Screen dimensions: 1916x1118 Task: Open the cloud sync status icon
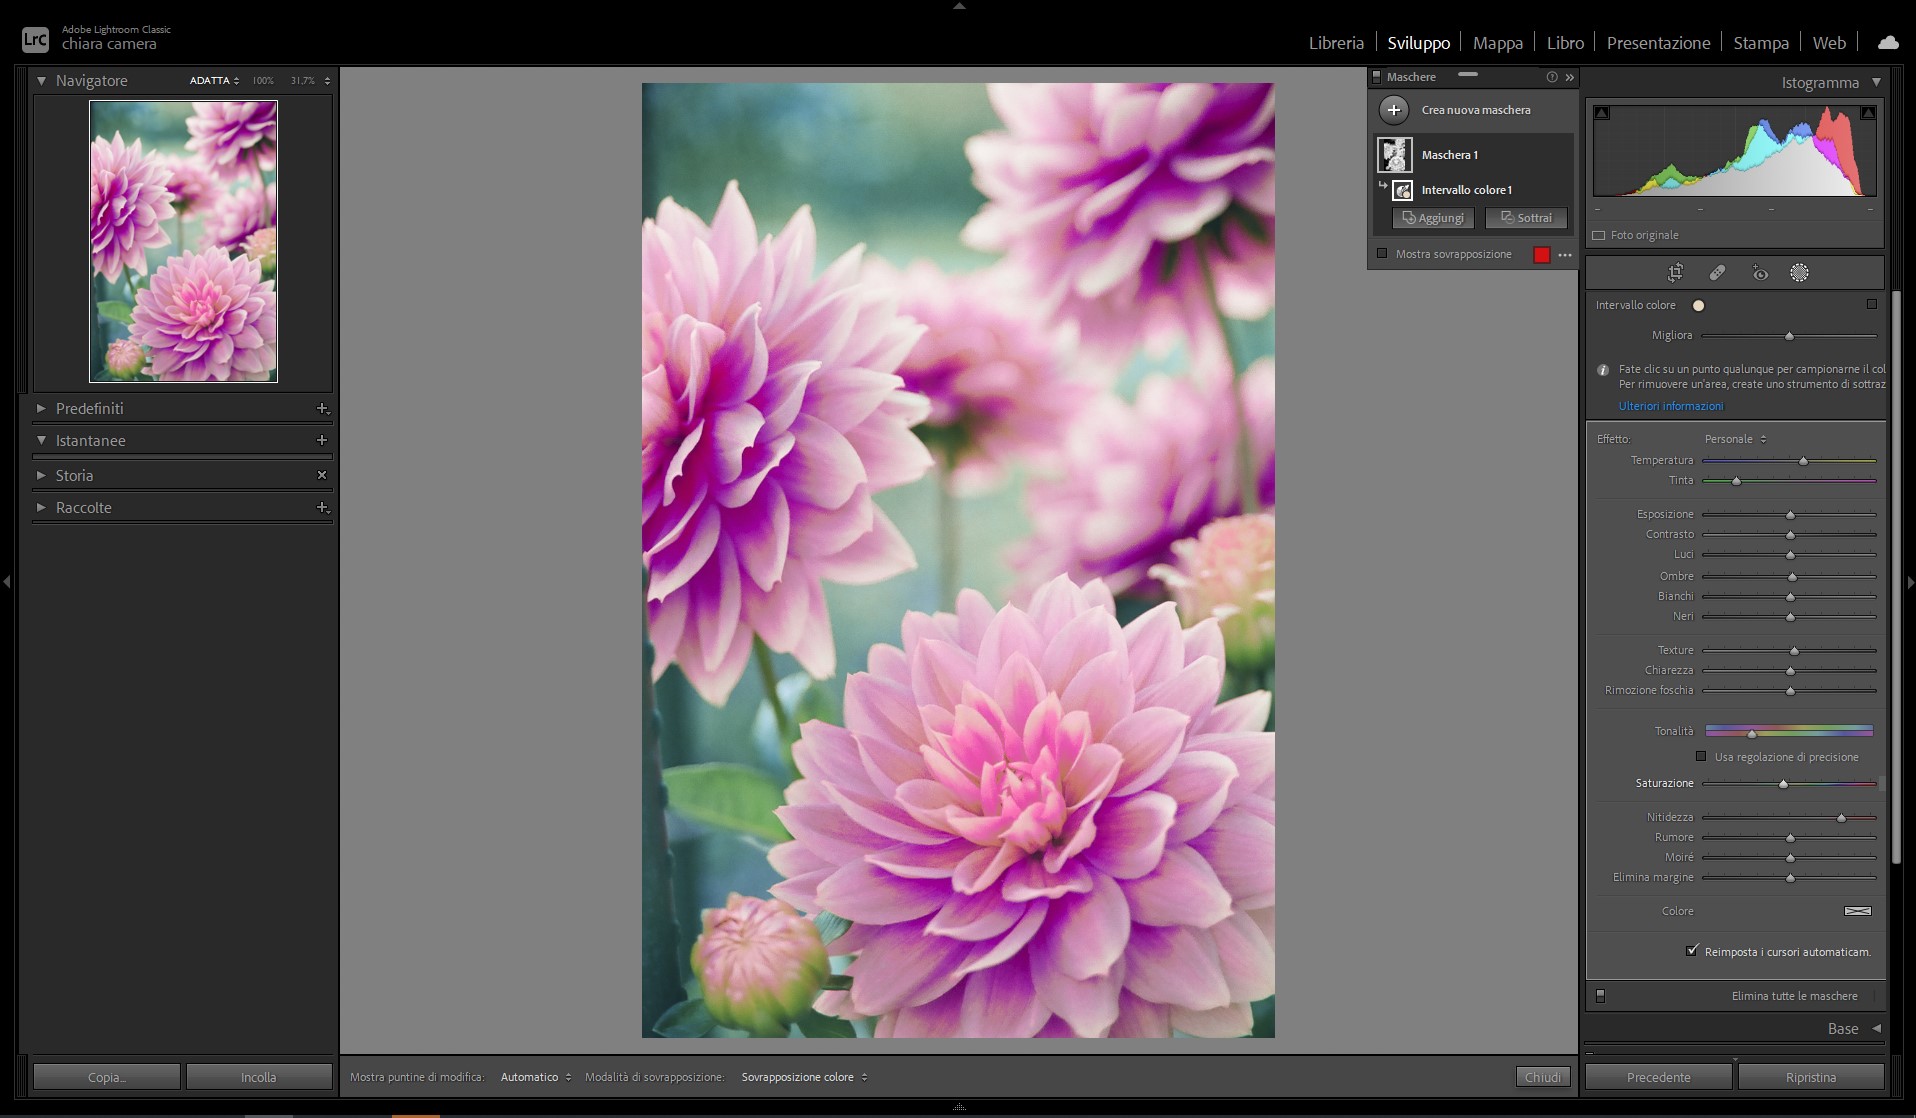[1887, 43]
